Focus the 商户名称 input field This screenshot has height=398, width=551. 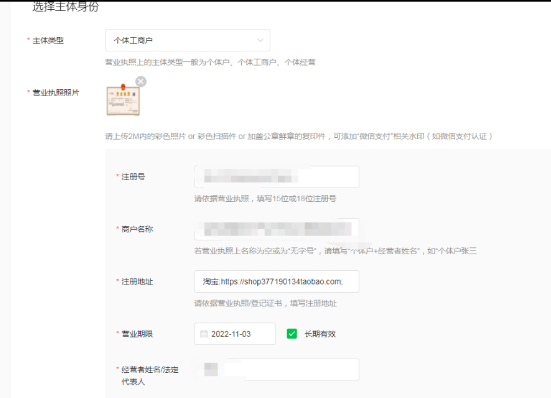click(277, 229)
